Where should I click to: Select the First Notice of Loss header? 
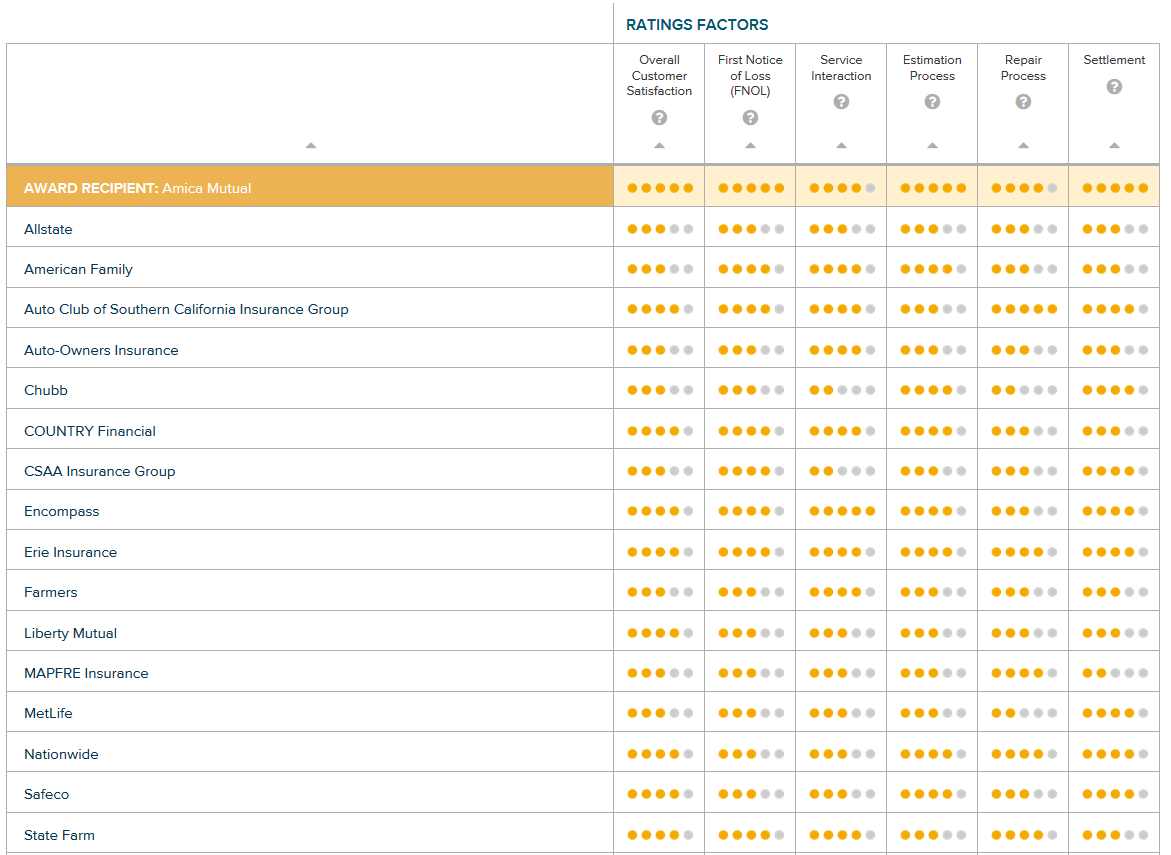[x=750, y=75]
